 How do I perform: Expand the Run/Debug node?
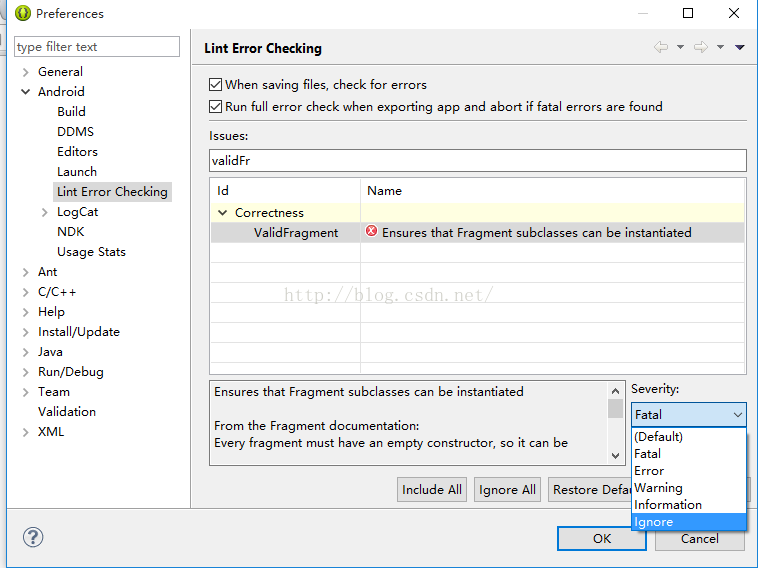tap(26, 372)
